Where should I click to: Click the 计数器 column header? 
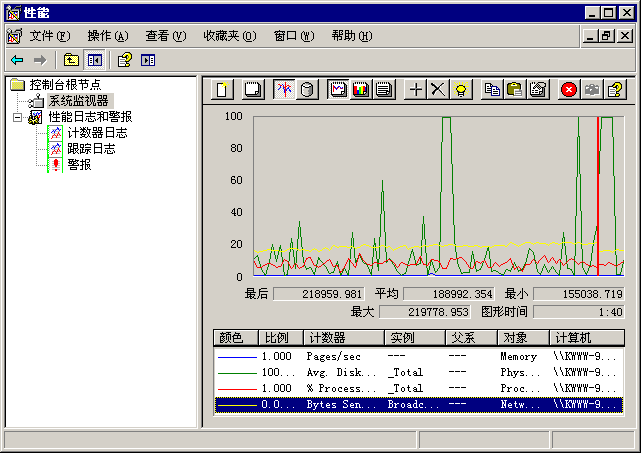tap(344, 338)
